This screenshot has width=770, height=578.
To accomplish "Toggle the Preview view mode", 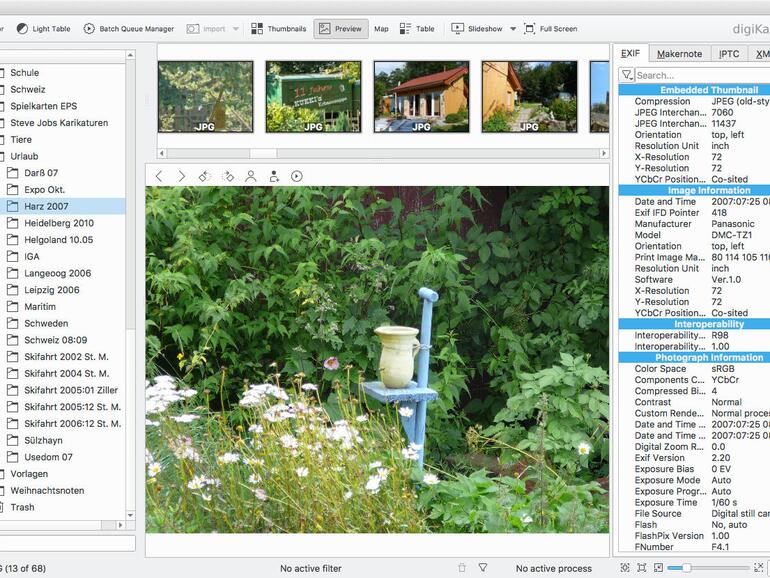I will point(340,29).
